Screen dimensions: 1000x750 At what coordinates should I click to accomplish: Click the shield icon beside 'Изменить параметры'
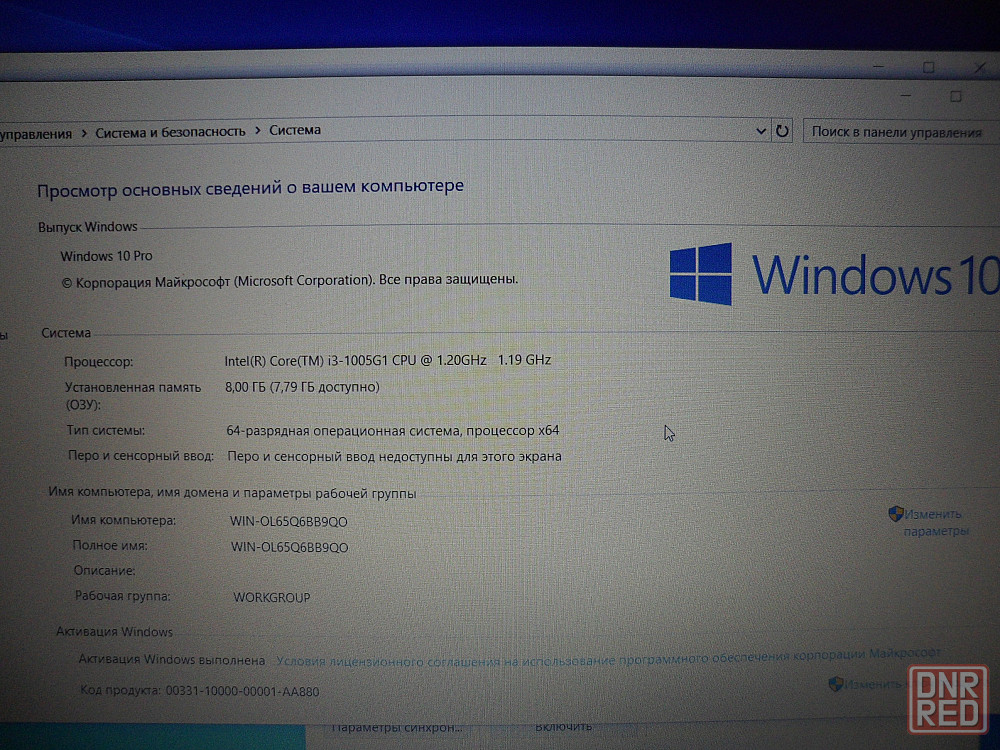click(x=896, y=514)
